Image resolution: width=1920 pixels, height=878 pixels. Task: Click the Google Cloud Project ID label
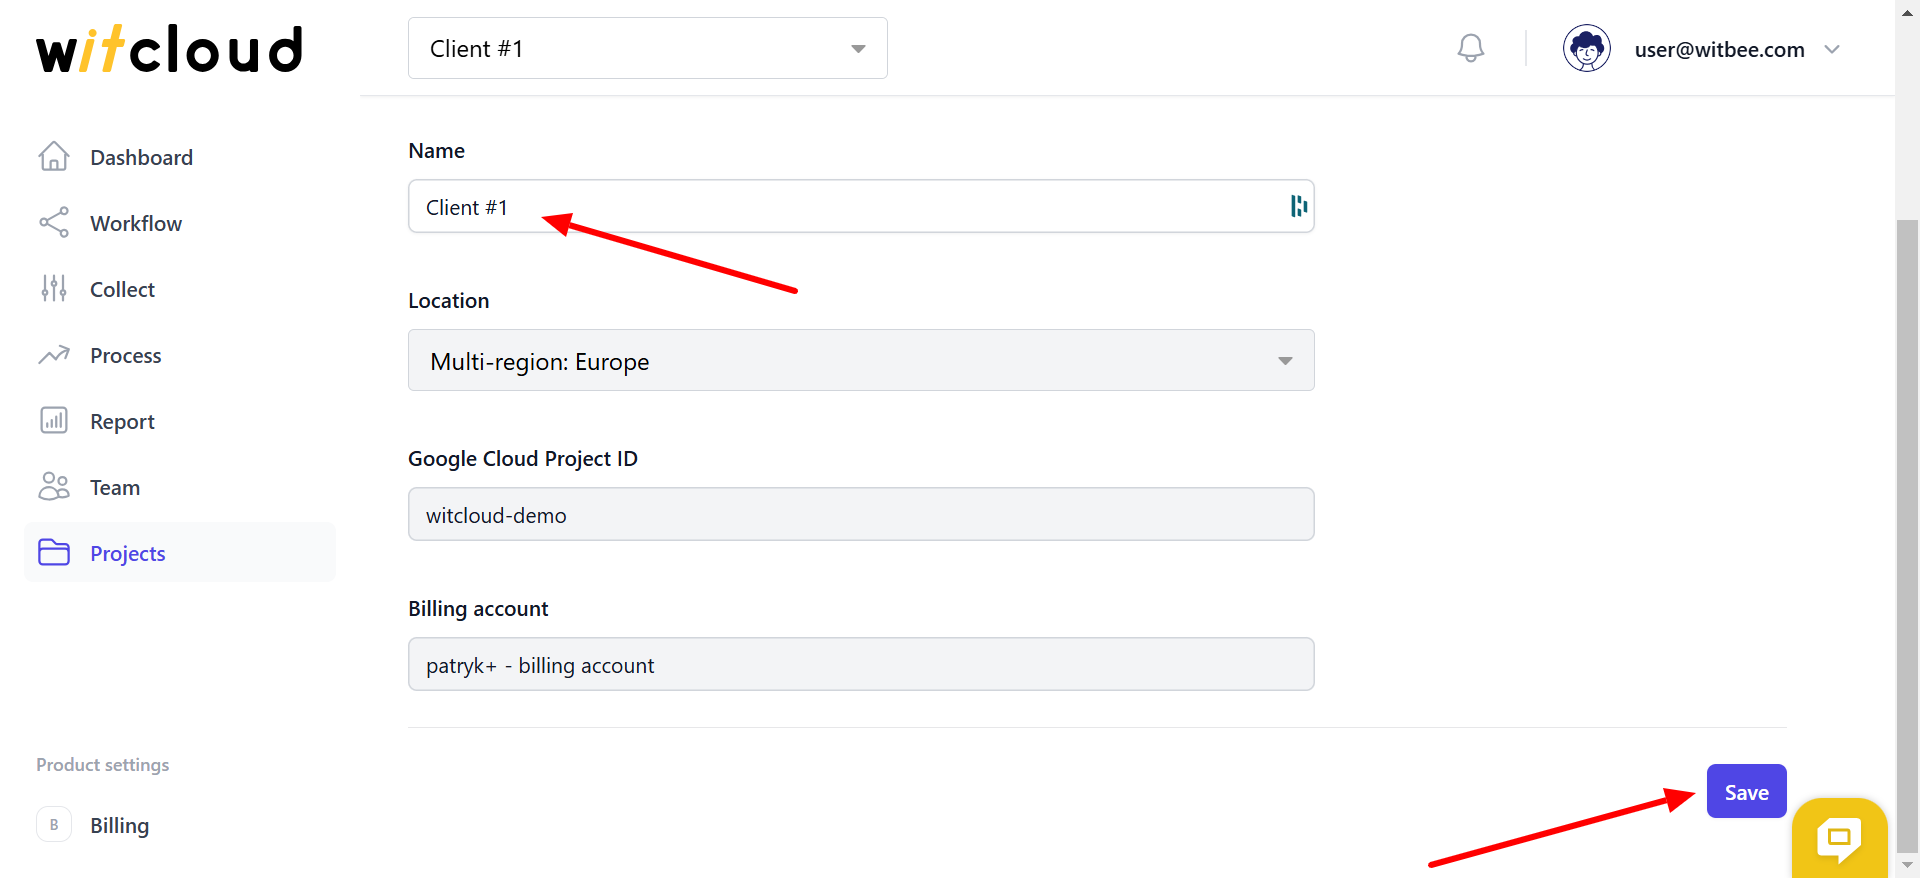pyautogui.click(x=522, y=458)
